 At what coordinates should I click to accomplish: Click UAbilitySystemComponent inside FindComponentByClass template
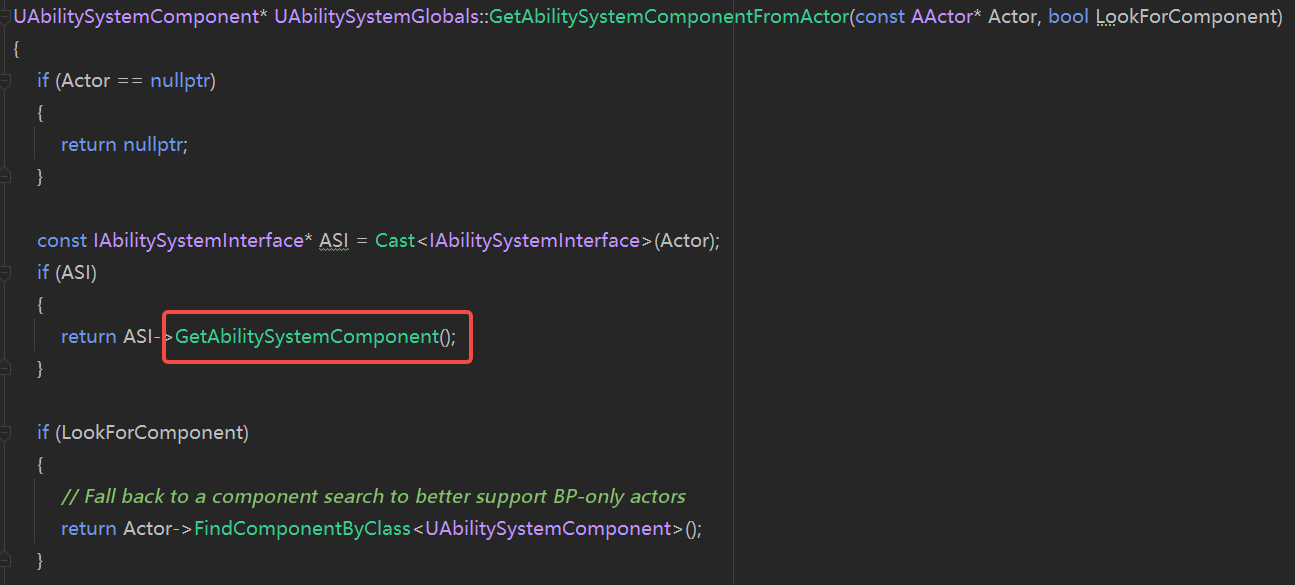tap(548, 529)
